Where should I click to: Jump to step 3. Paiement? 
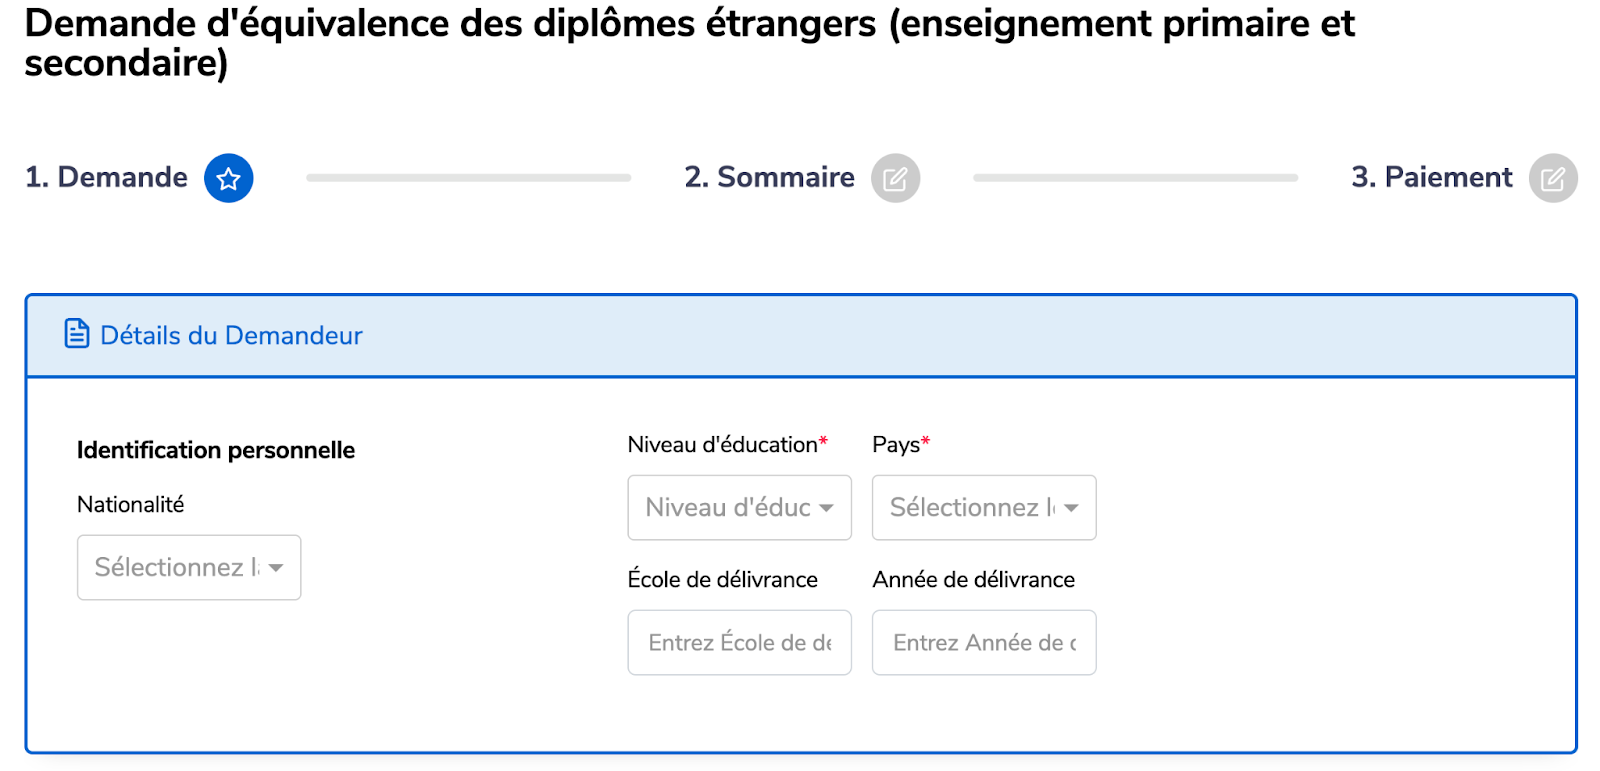pos(1431,177)
